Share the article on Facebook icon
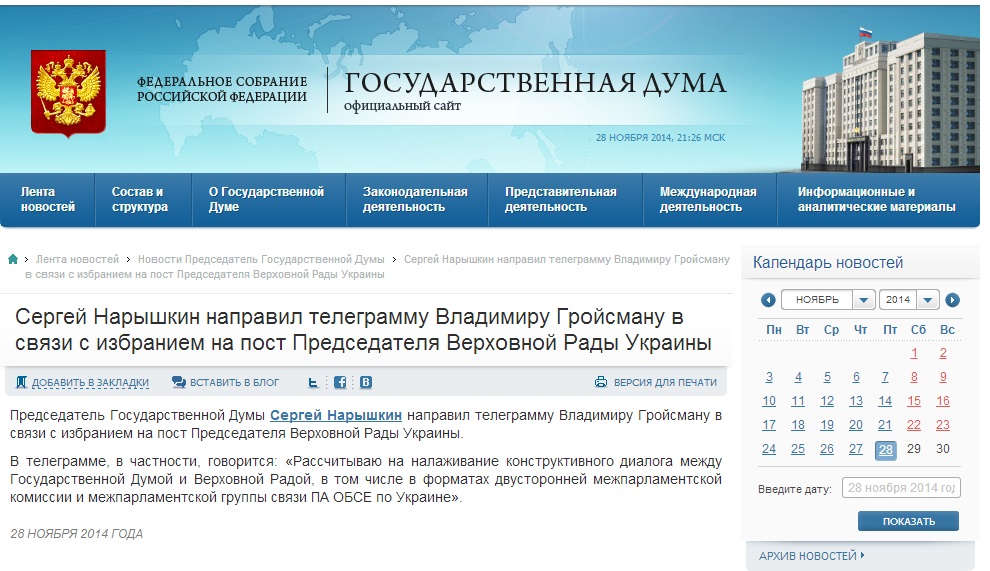 340,382
